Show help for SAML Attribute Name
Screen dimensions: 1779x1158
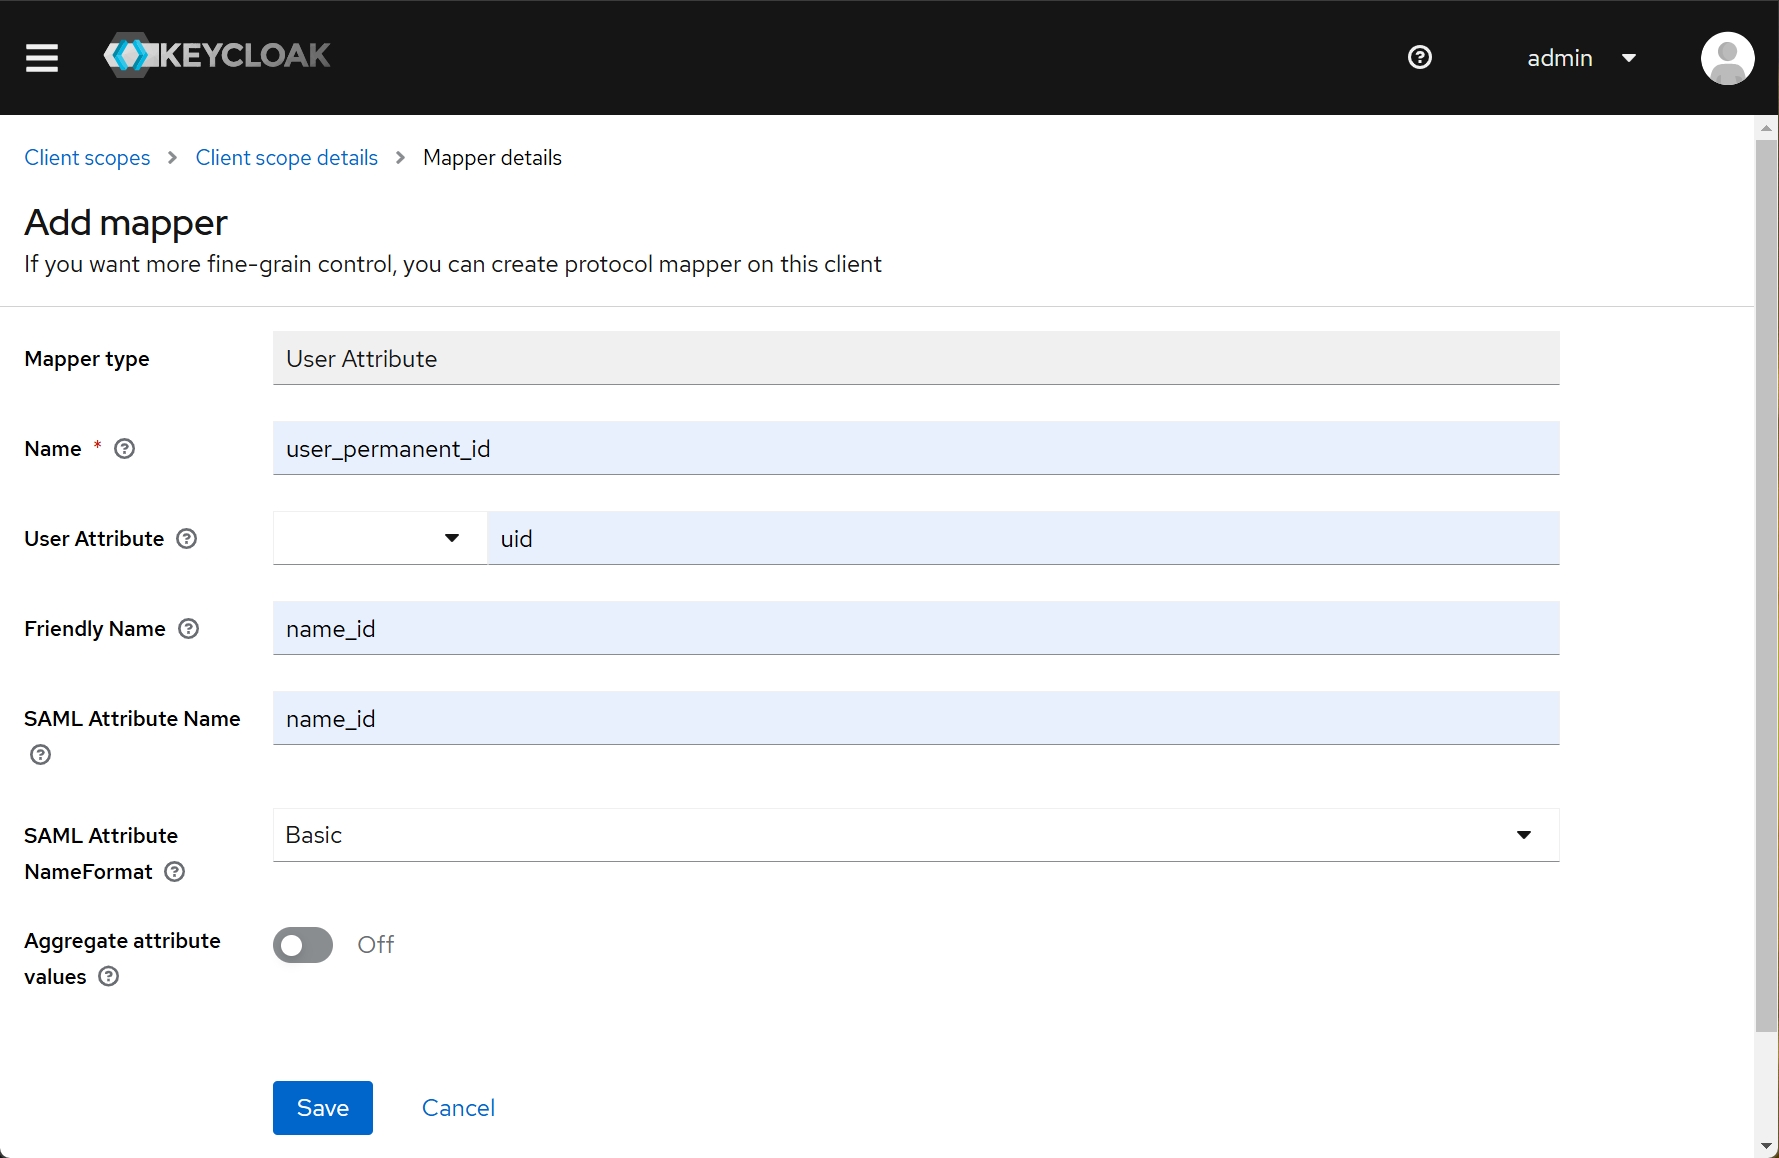pyautogui.click(x=41, y=755)
